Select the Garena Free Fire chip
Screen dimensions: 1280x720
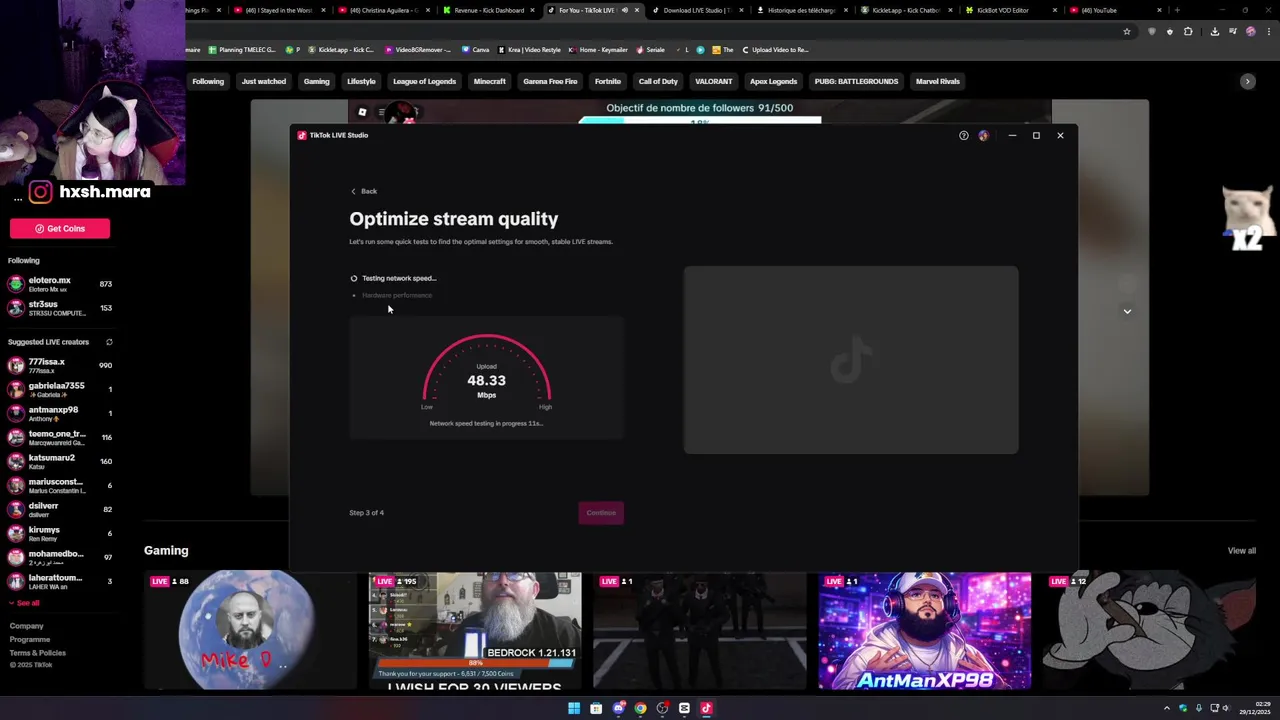click(x=550, y=81)
